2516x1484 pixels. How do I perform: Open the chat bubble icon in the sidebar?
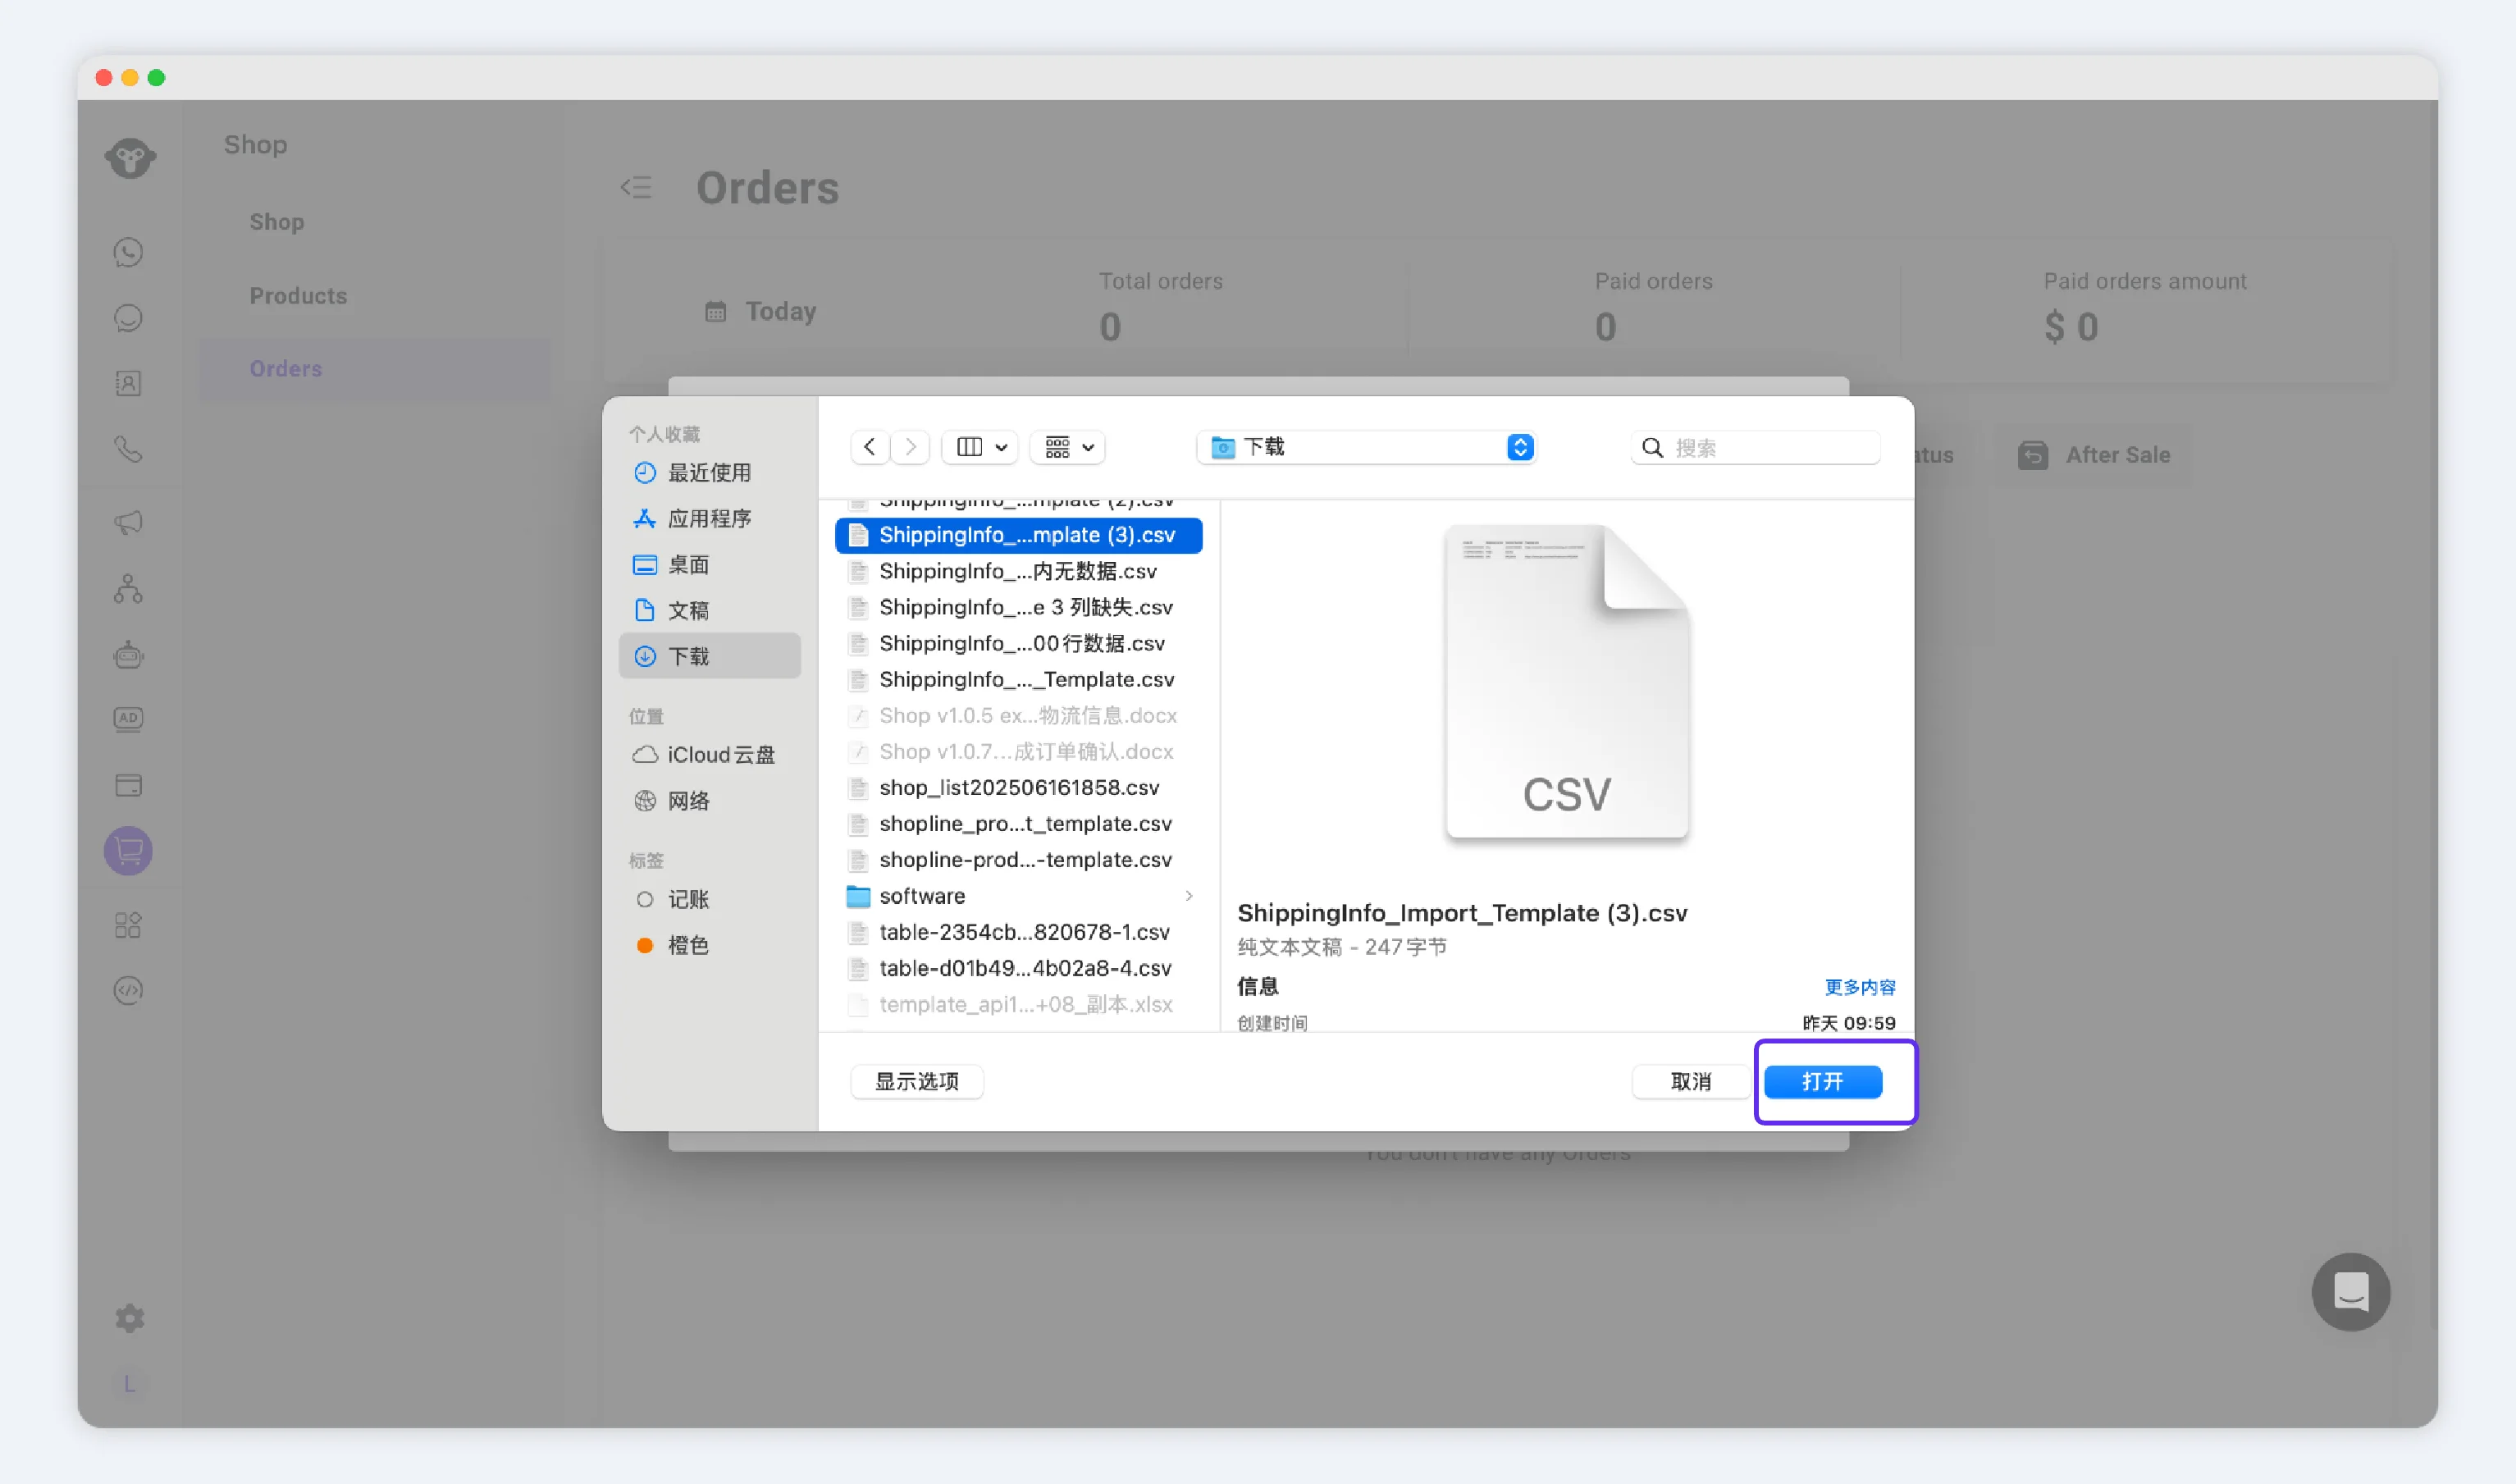pos(128,318)
